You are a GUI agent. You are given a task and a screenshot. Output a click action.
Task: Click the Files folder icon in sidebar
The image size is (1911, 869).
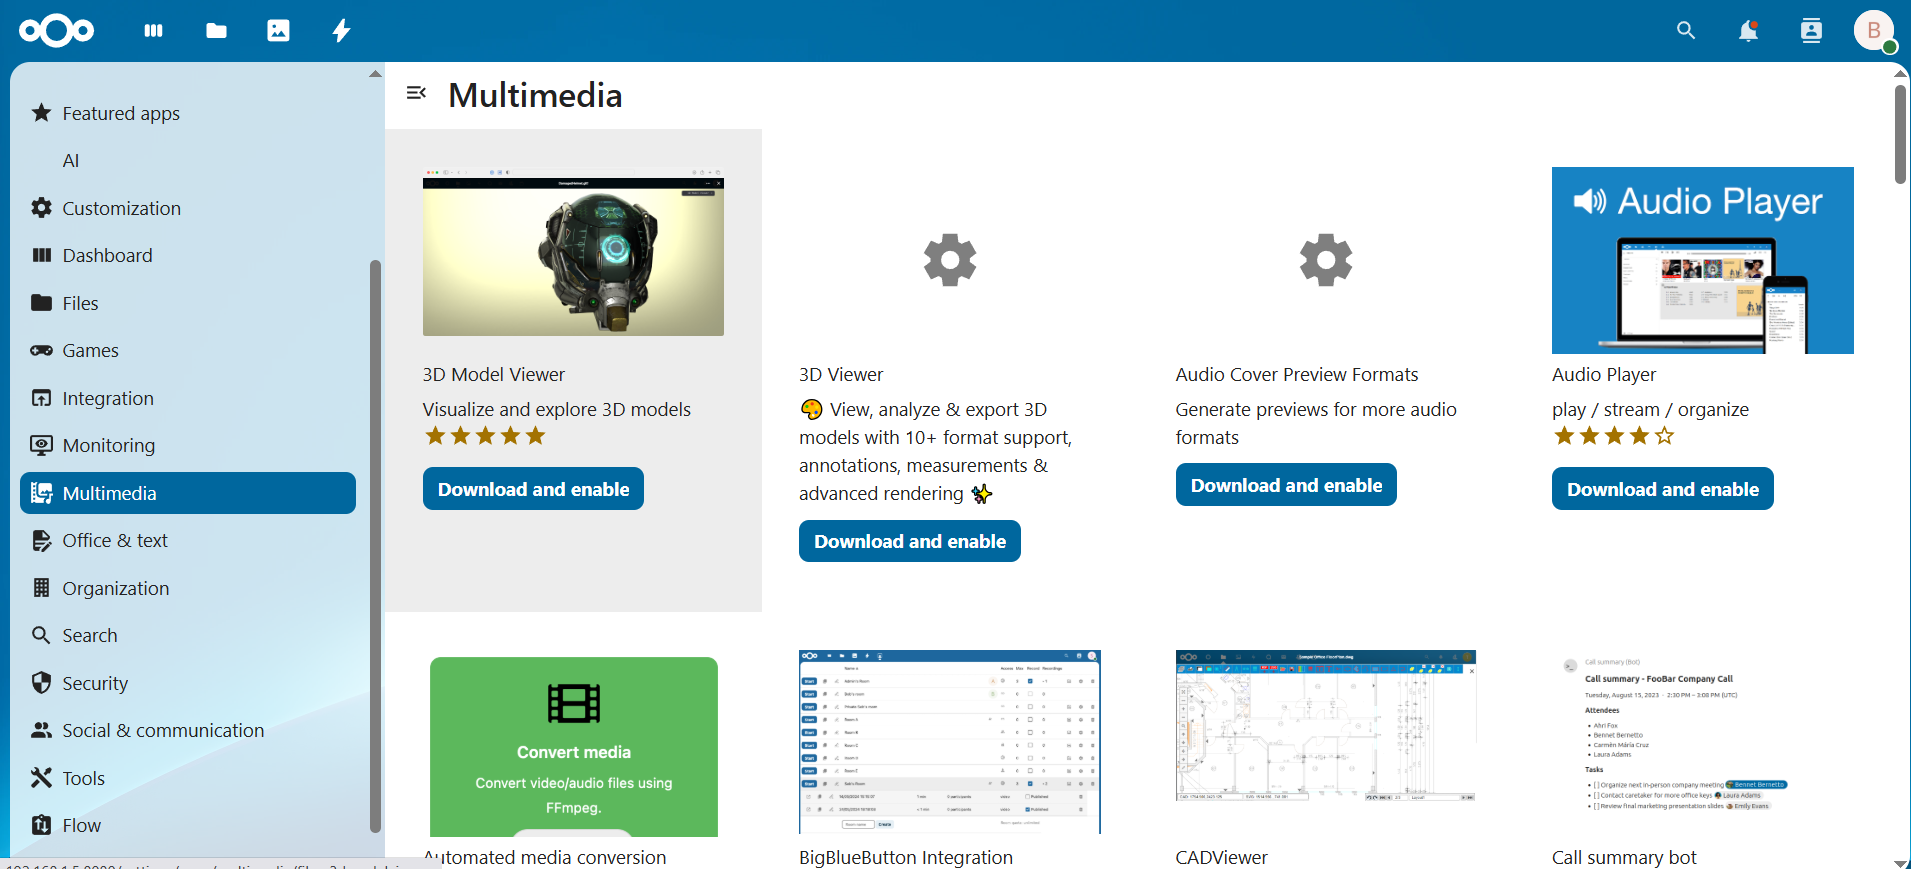(x=41, y=303)
